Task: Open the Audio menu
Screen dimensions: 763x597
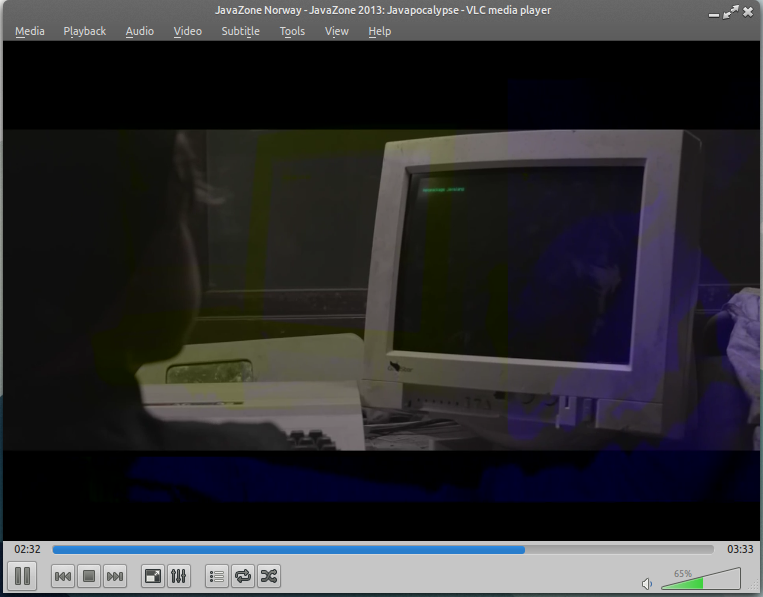Action: pos(140,31)
